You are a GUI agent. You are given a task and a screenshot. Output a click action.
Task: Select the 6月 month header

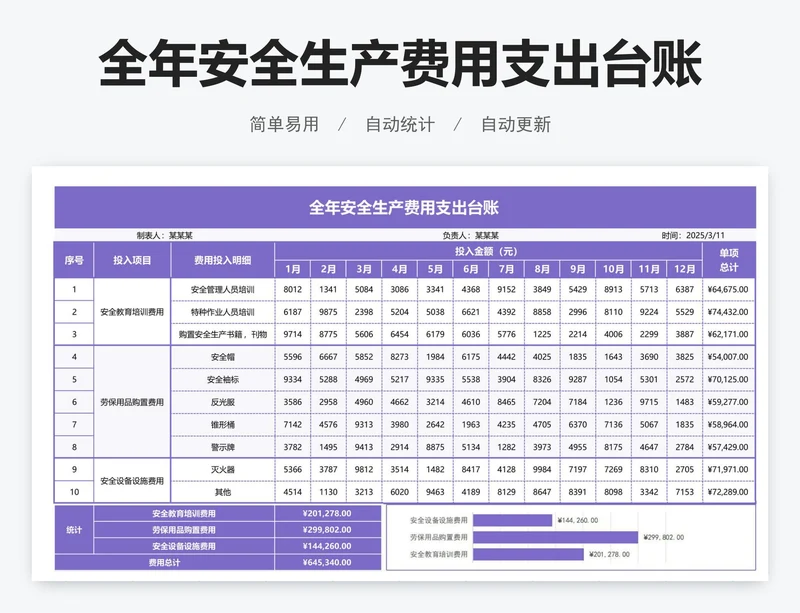[x=470, y=269]
